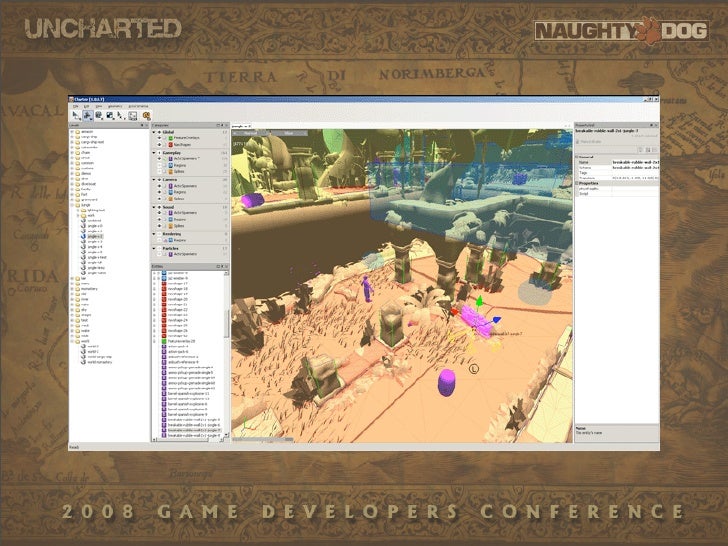This screenshot has width=728, height=546.
Task: Close the Property Grid panel
Action: coord(656,125)
